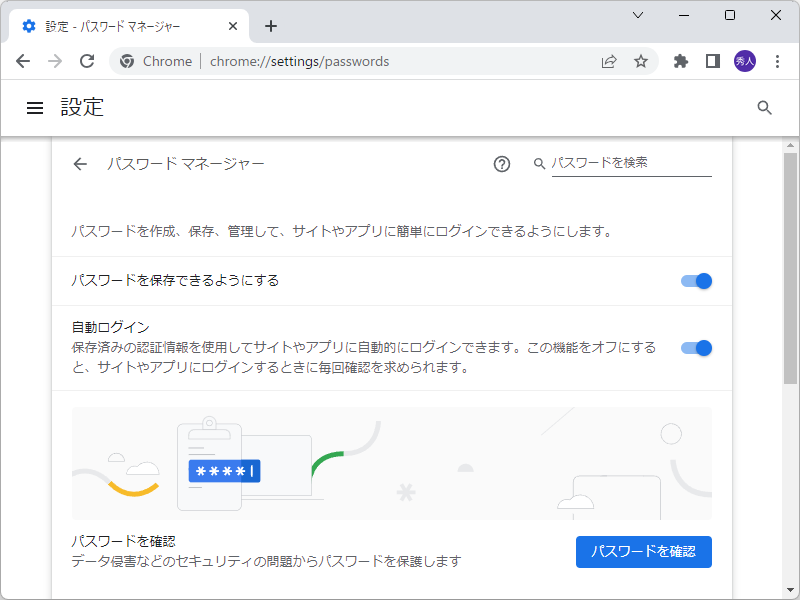Image resolution: width=800 pixels, height=600 pixels.
Task: Open the help icon next to パスワード マネージャー
Action: pyautogui.click(x=501, y=163)
